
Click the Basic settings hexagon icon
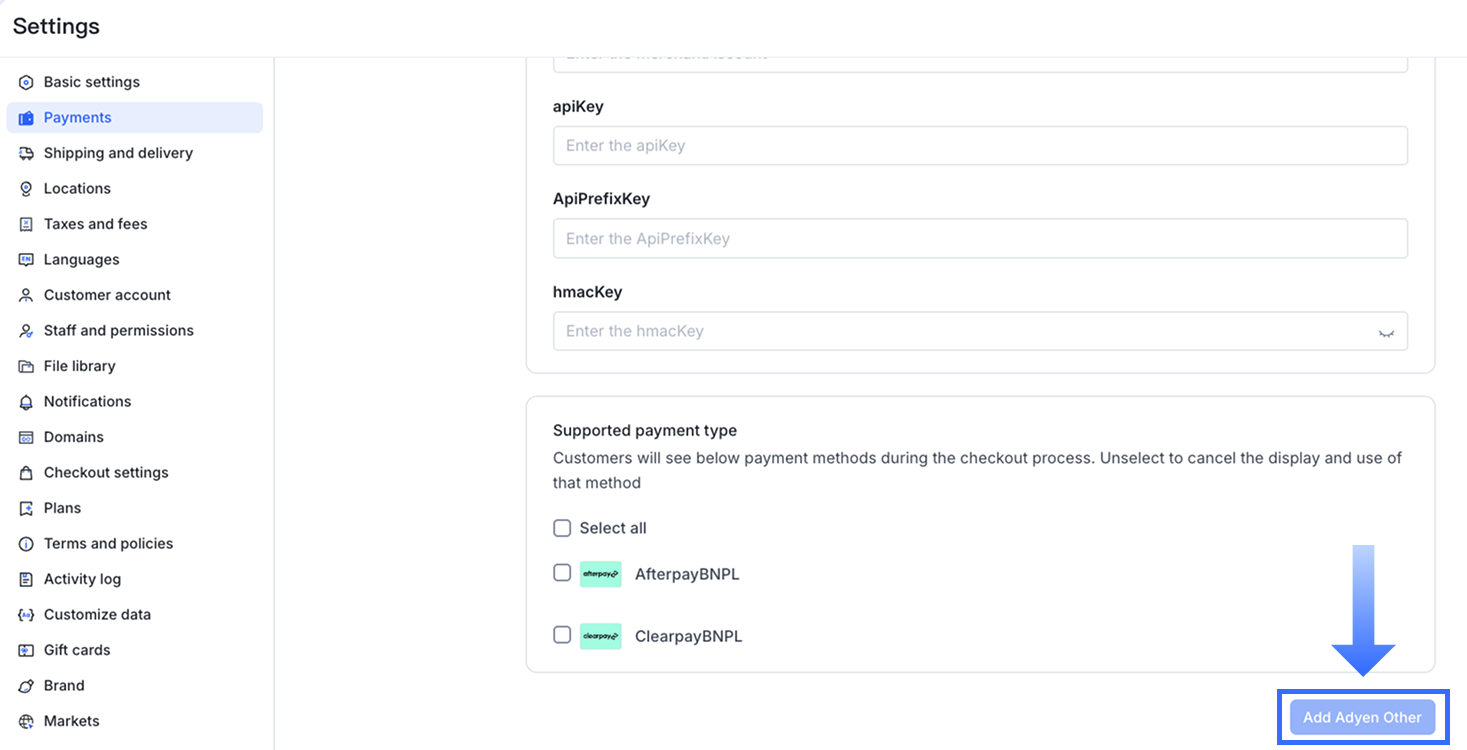26,82
